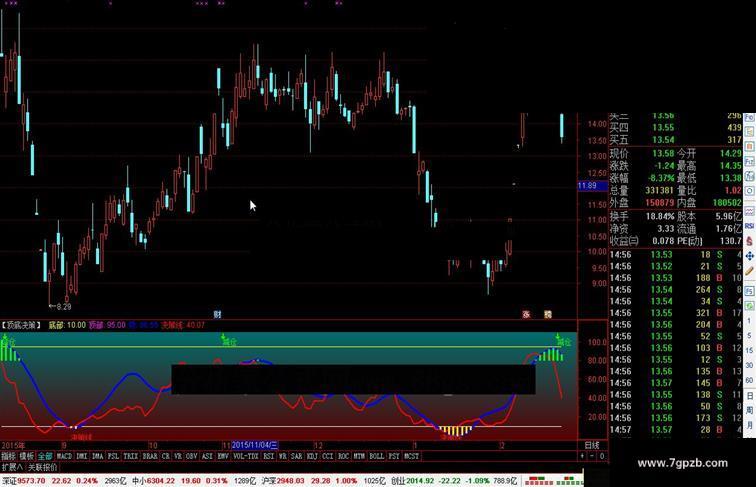Switch to the EMV indicator tab
Viewport: 756px width, 487px height.
[x=223, y=456]
